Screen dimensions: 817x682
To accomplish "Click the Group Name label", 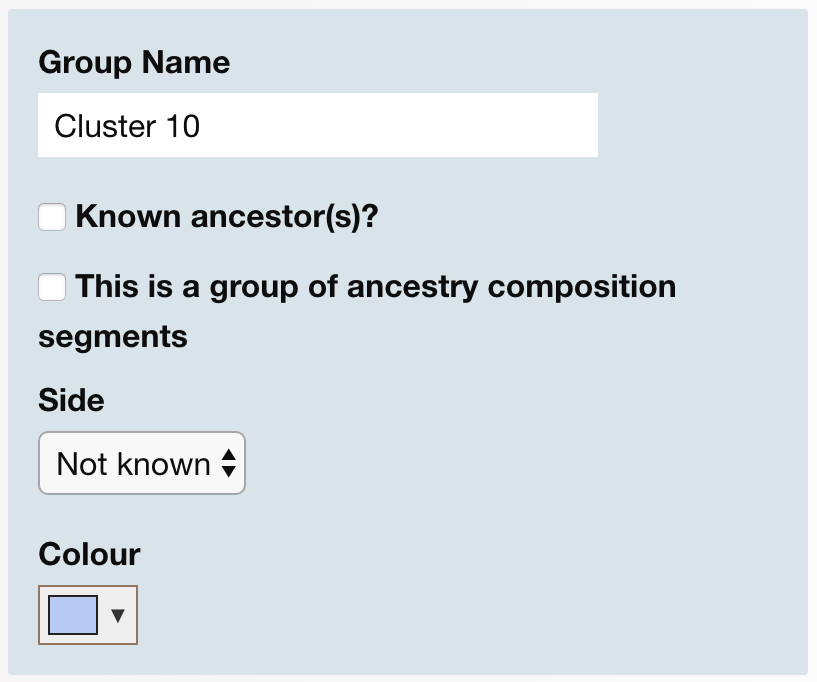I will [133, 62].
